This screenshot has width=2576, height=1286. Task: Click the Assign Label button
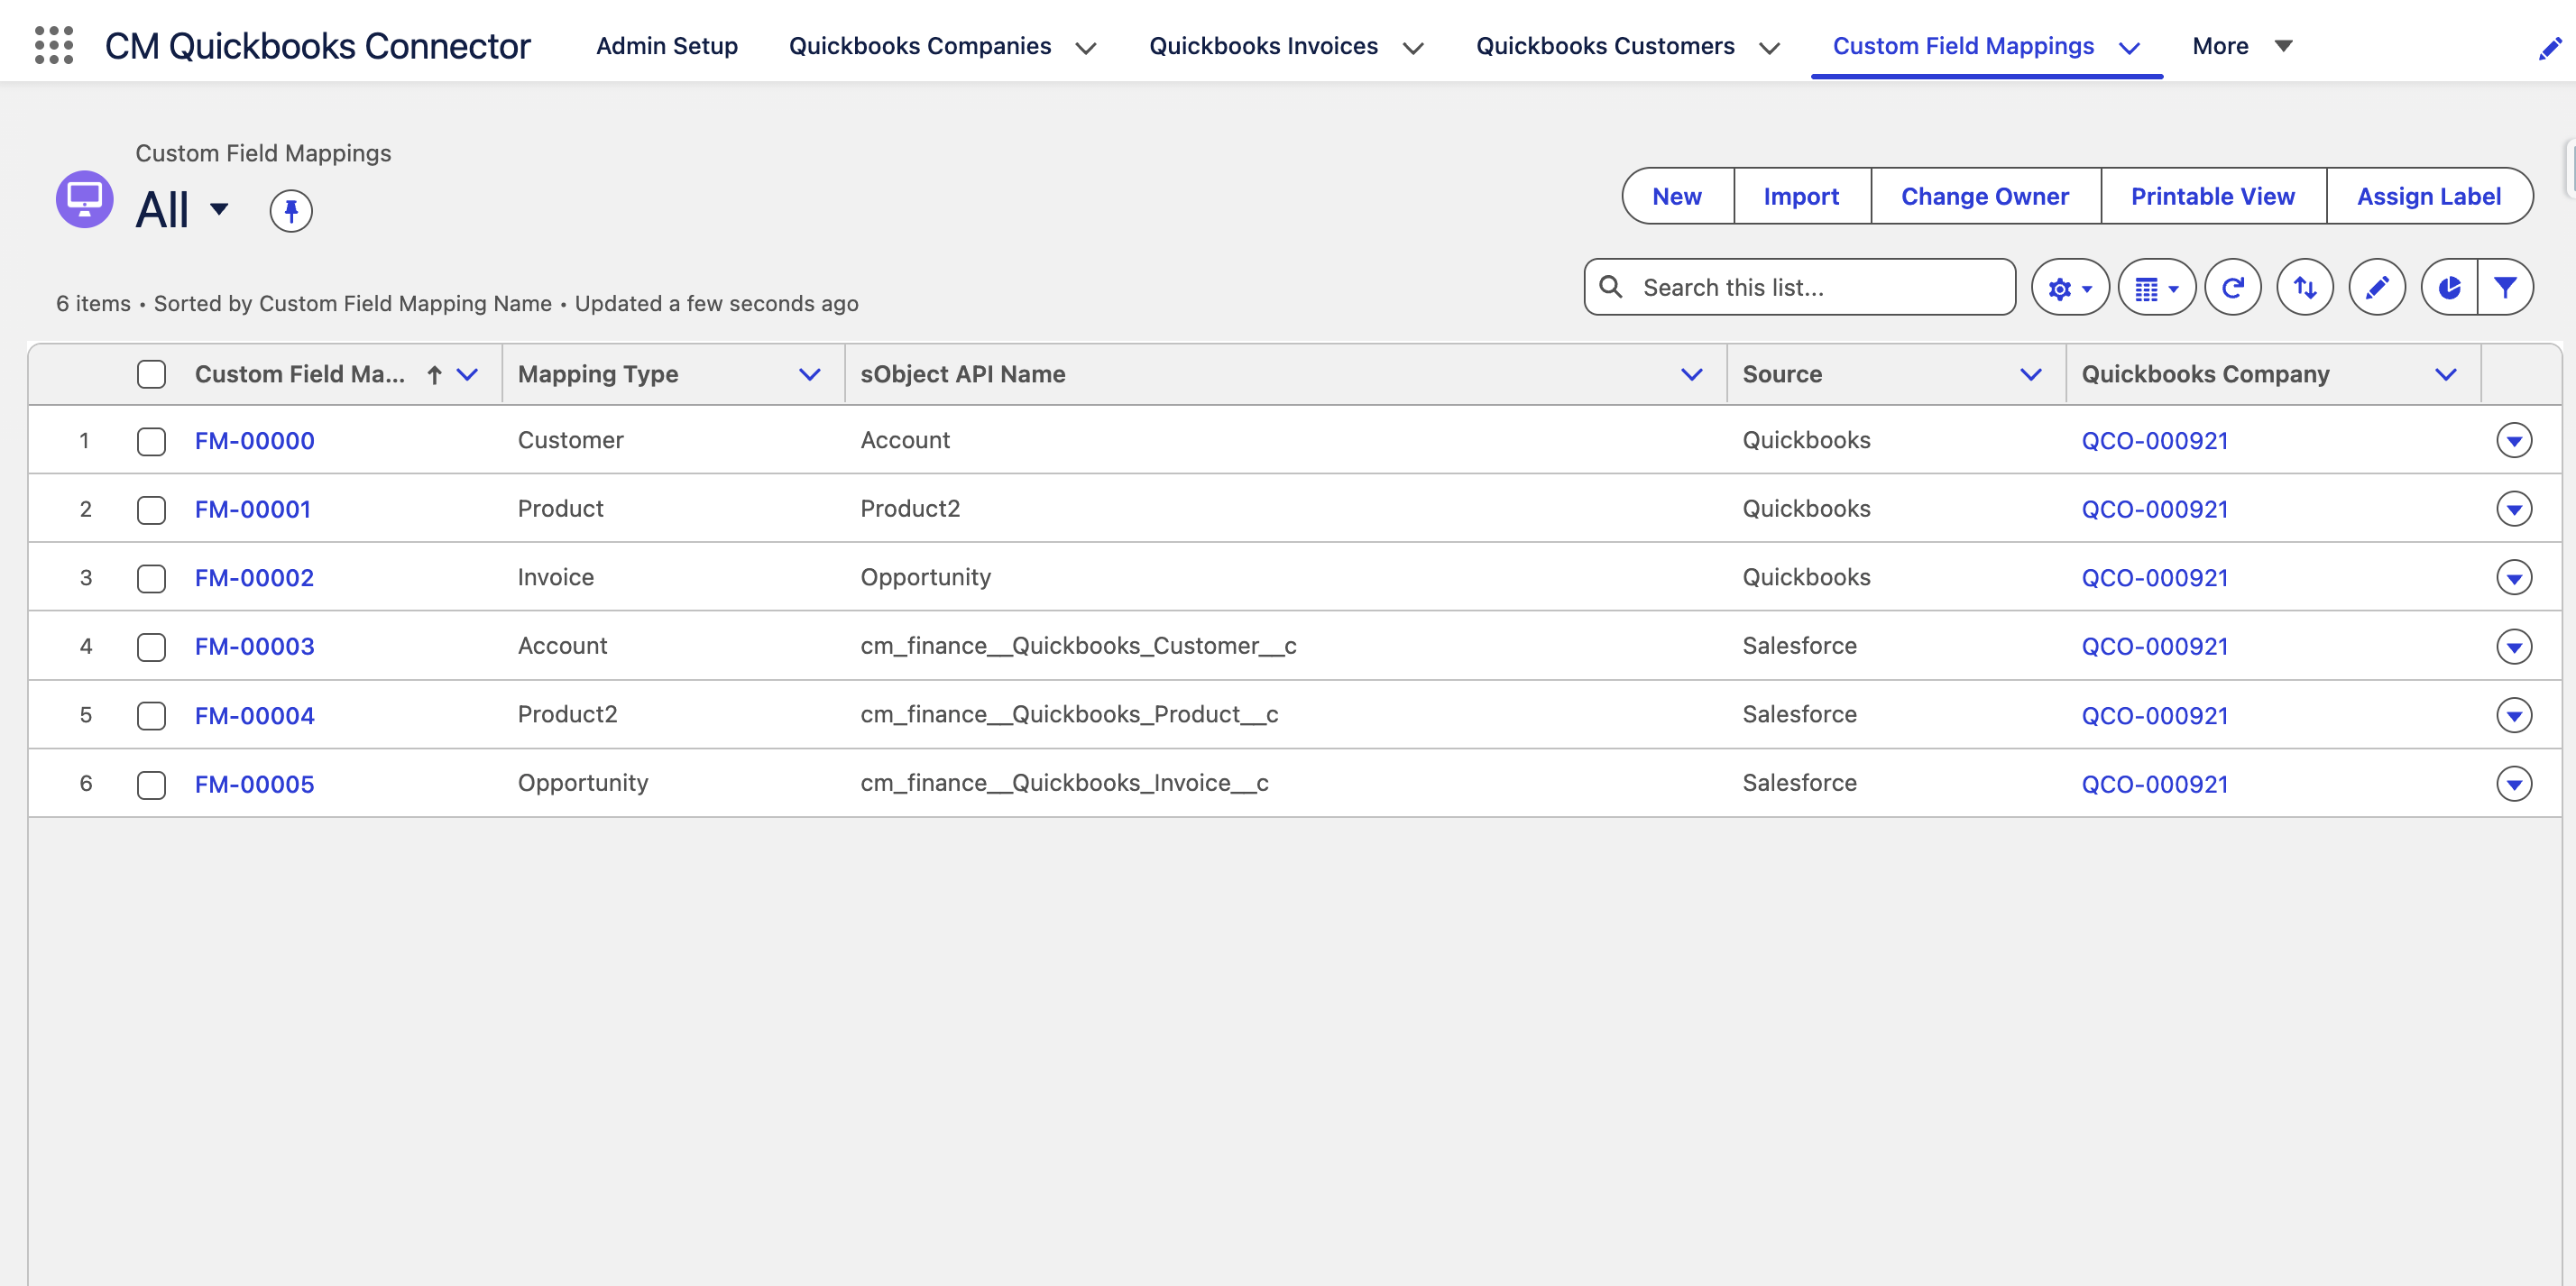[x=2429, y=196]
